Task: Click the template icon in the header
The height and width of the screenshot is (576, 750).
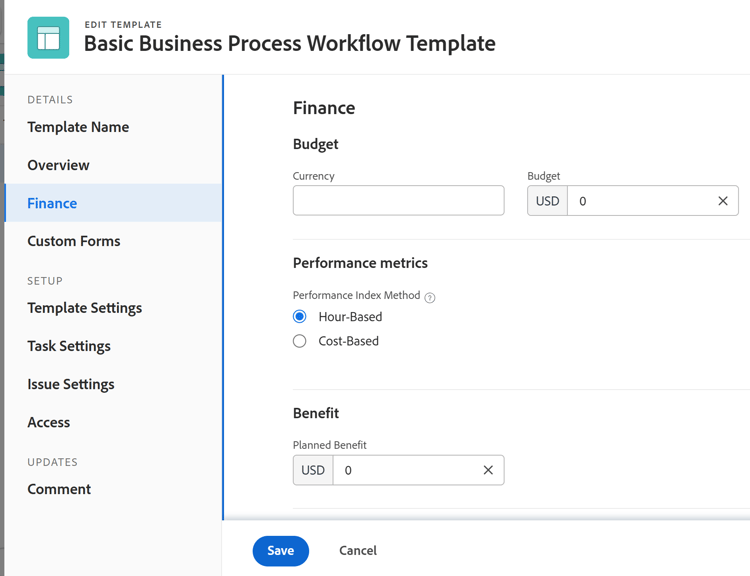Action: pos(48,38)
